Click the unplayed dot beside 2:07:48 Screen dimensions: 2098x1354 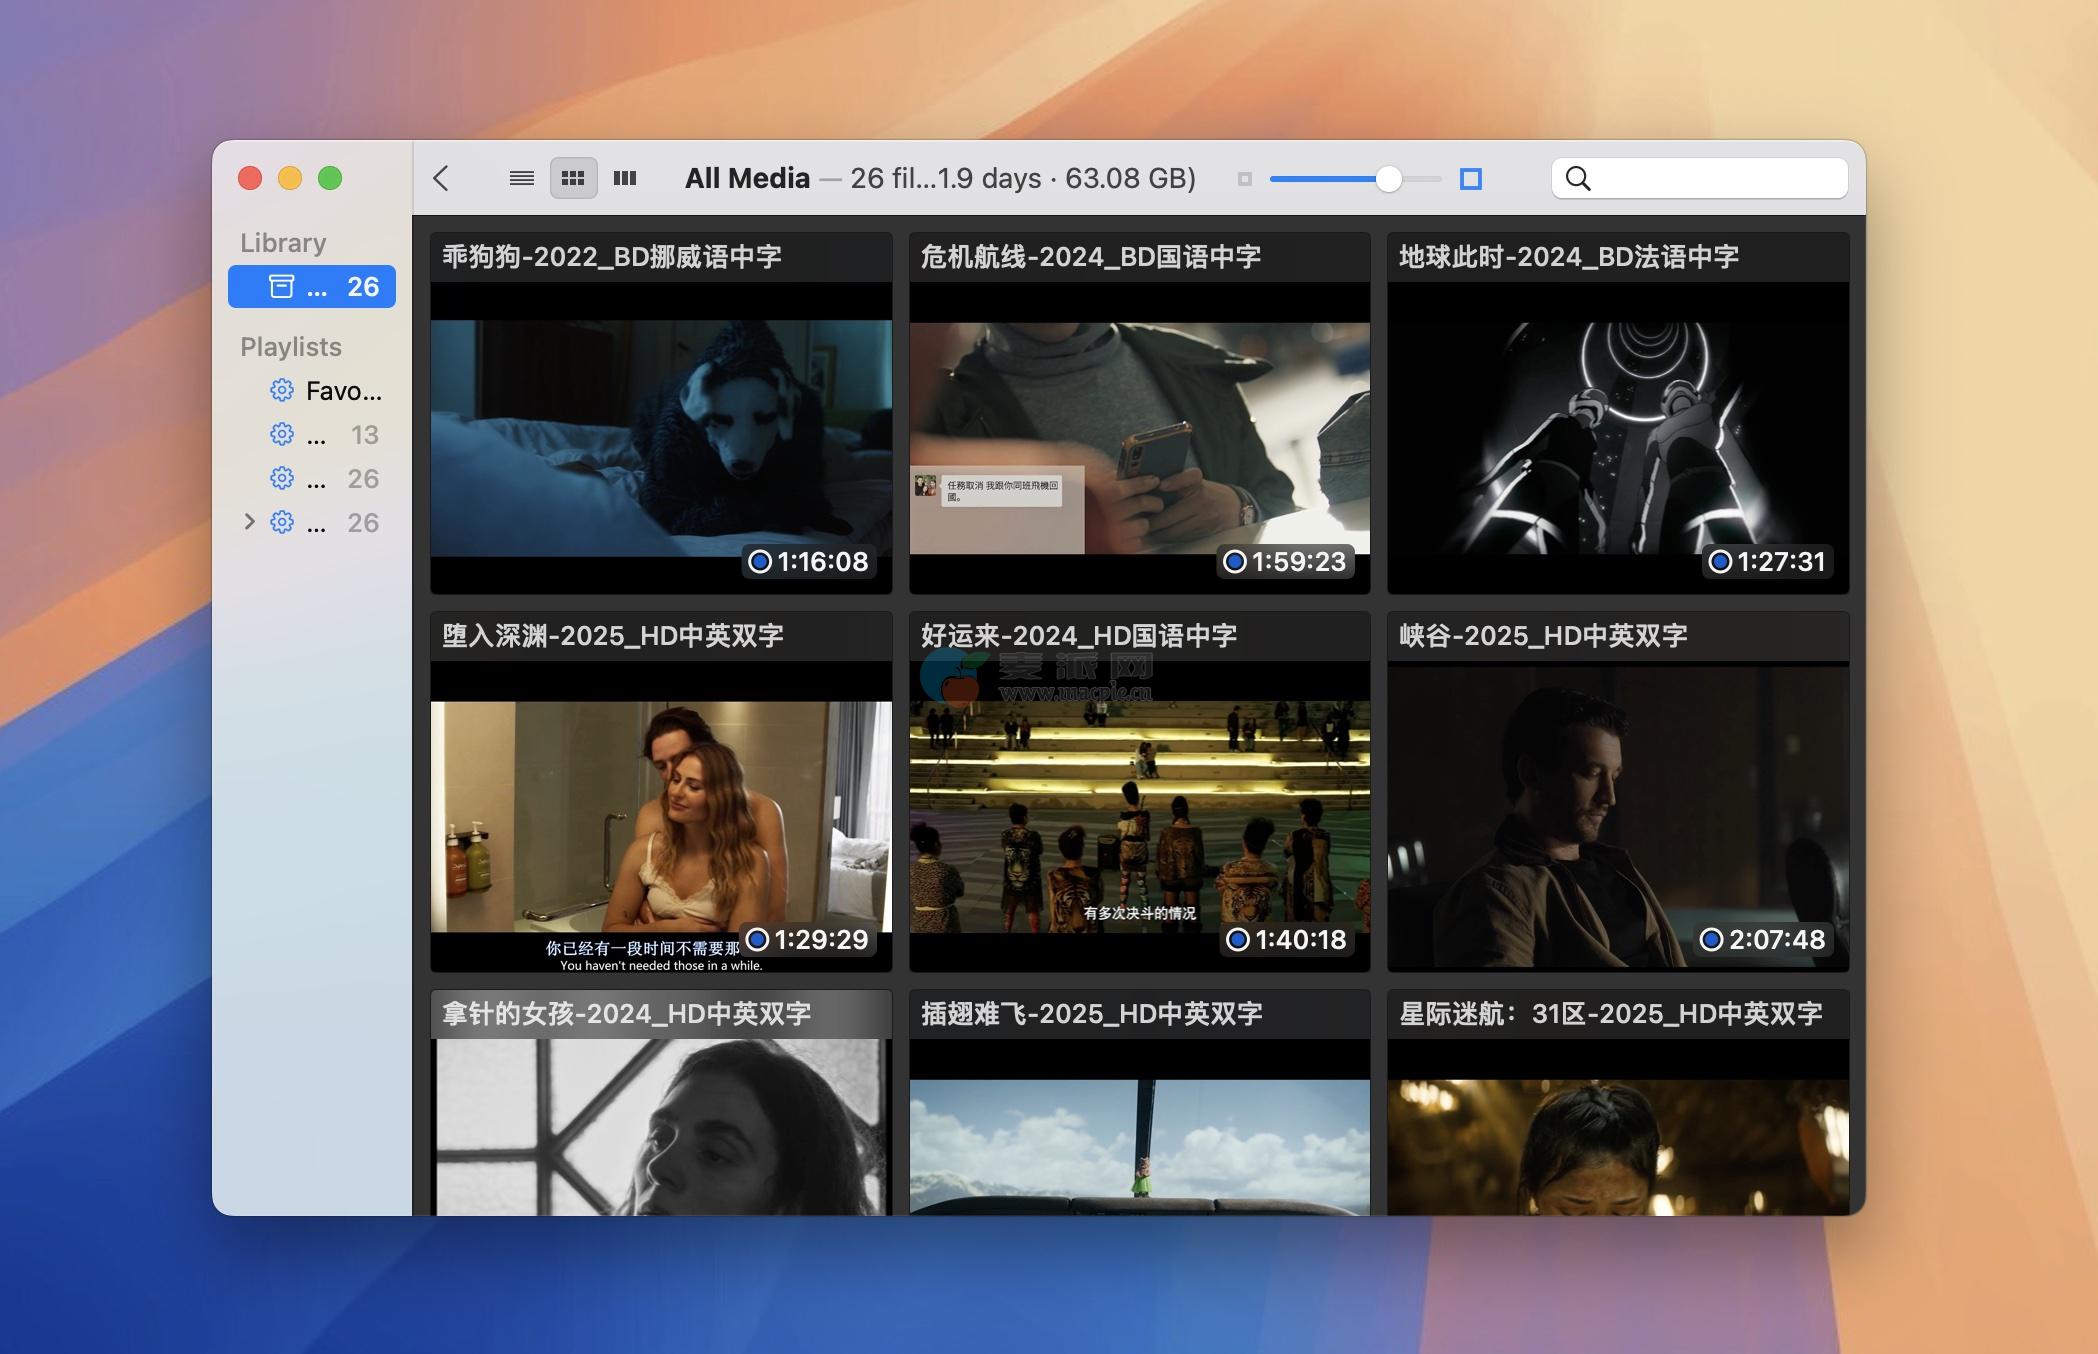pyautogui.click(x=1712, y=939)
